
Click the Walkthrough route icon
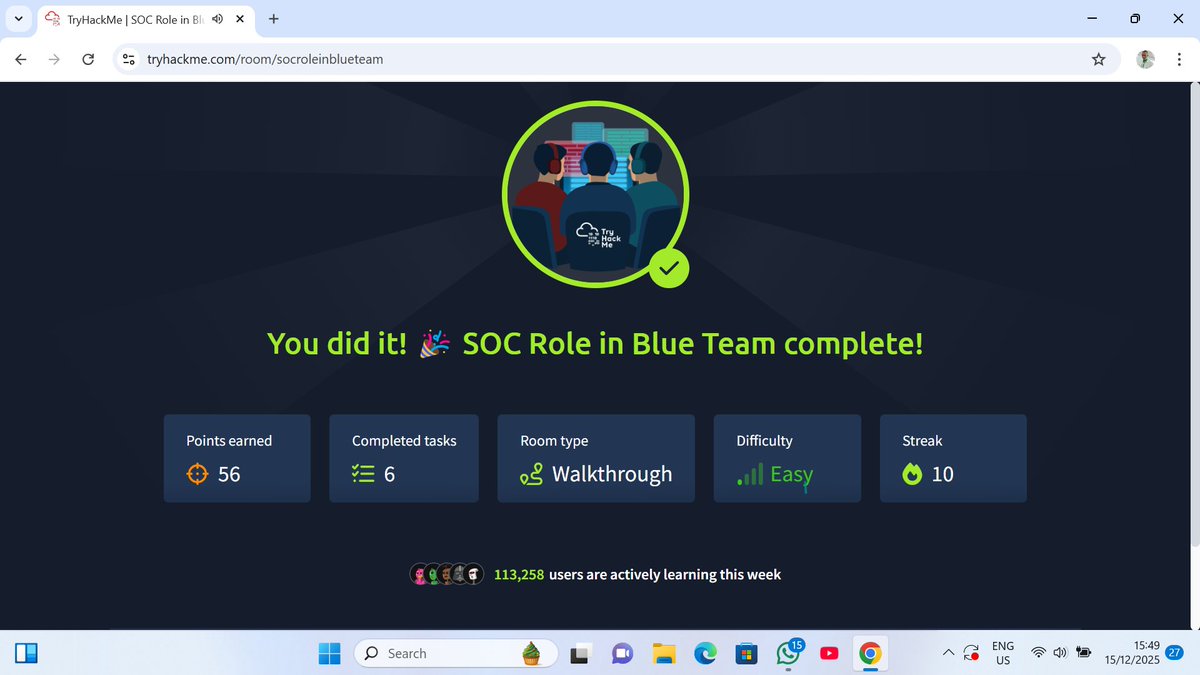pyautogui.click(x=532, y=475)
